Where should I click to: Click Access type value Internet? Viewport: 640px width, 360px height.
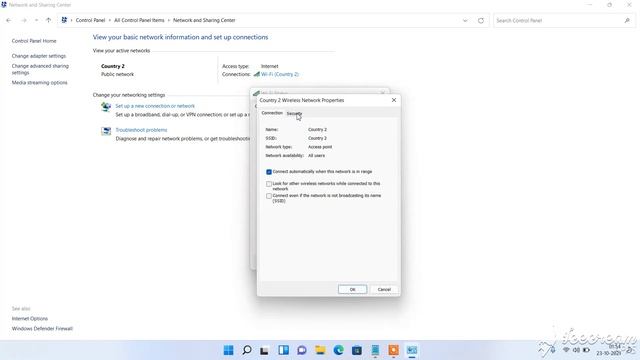(270, 66)
